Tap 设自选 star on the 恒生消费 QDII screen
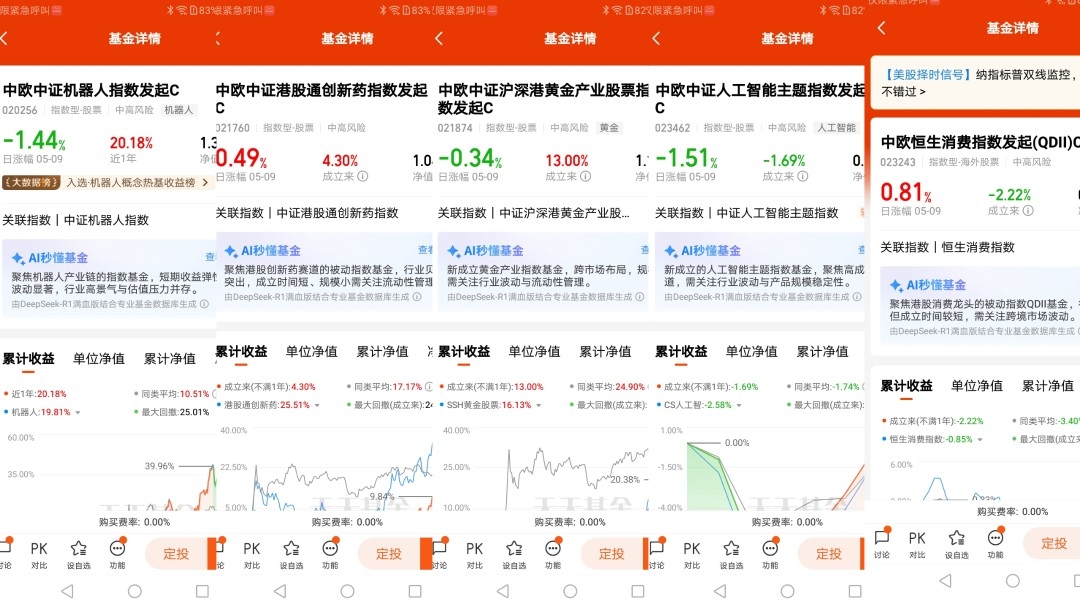 click(x=957, y=543)
